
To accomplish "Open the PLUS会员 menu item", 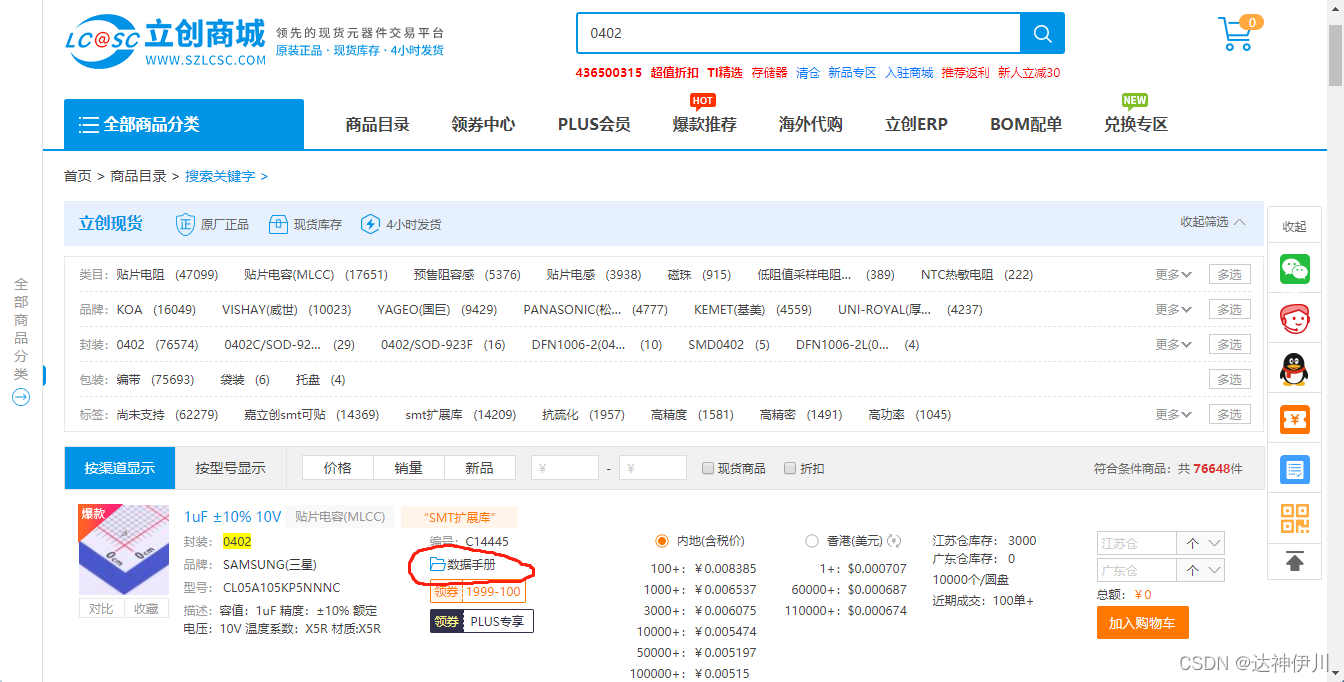I will click(x=594, y=124).
